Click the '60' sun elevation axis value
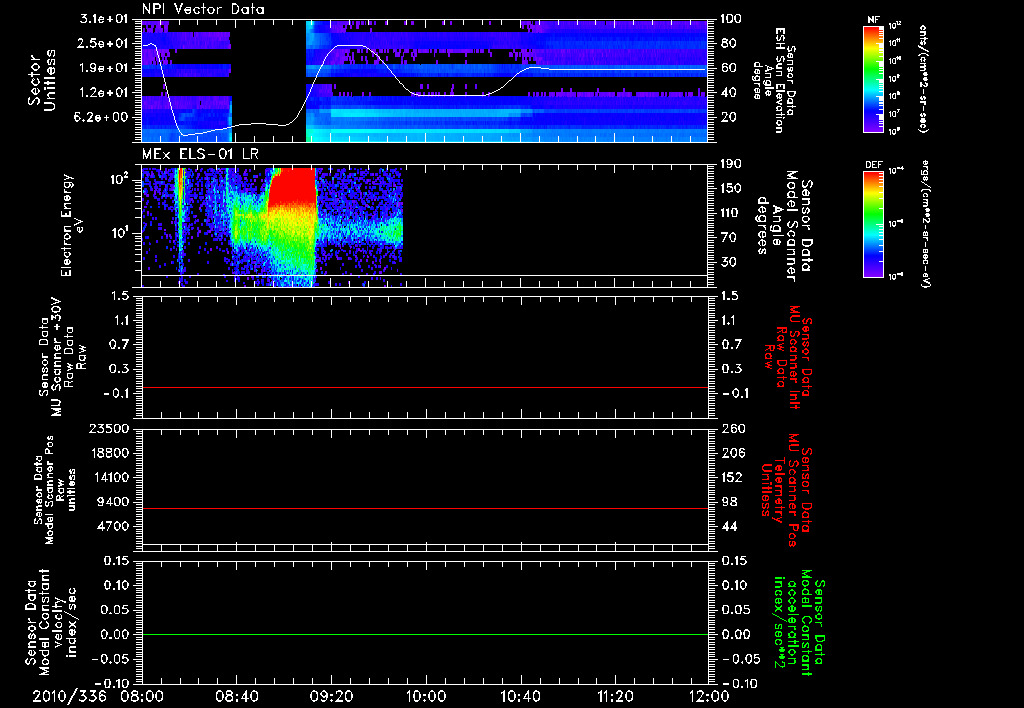This screenshot has width=1024, height=708. pos(728,68)
